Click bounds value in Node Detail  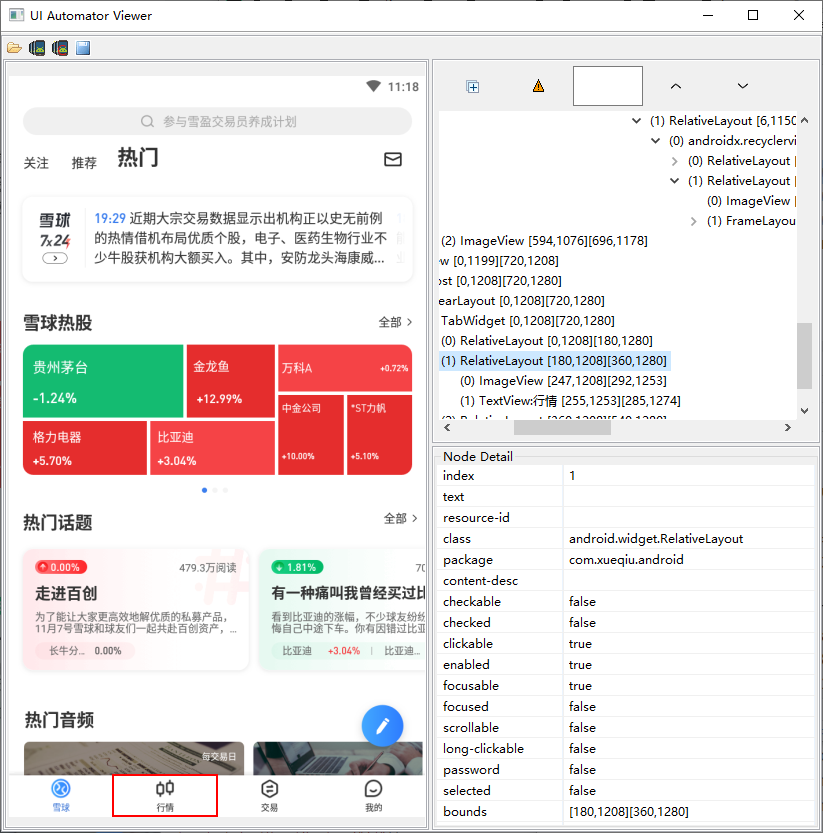tap(629, 812)
